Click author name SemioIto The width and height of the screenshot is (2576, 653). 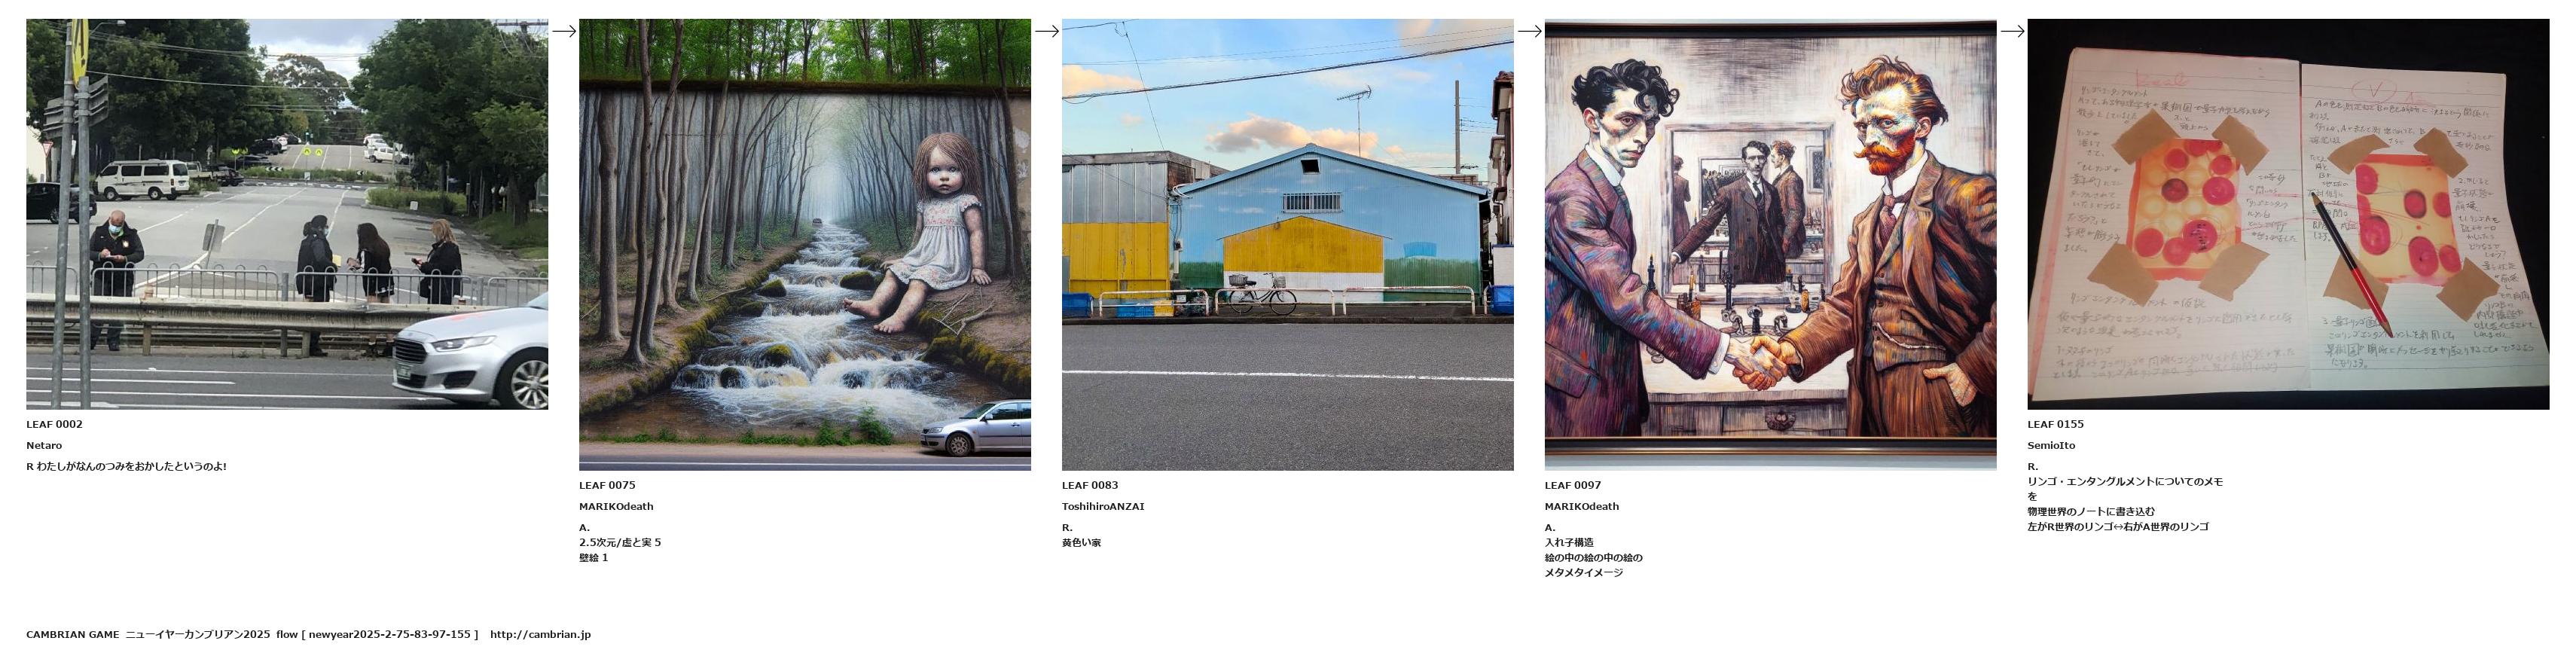coord(2051,445)
